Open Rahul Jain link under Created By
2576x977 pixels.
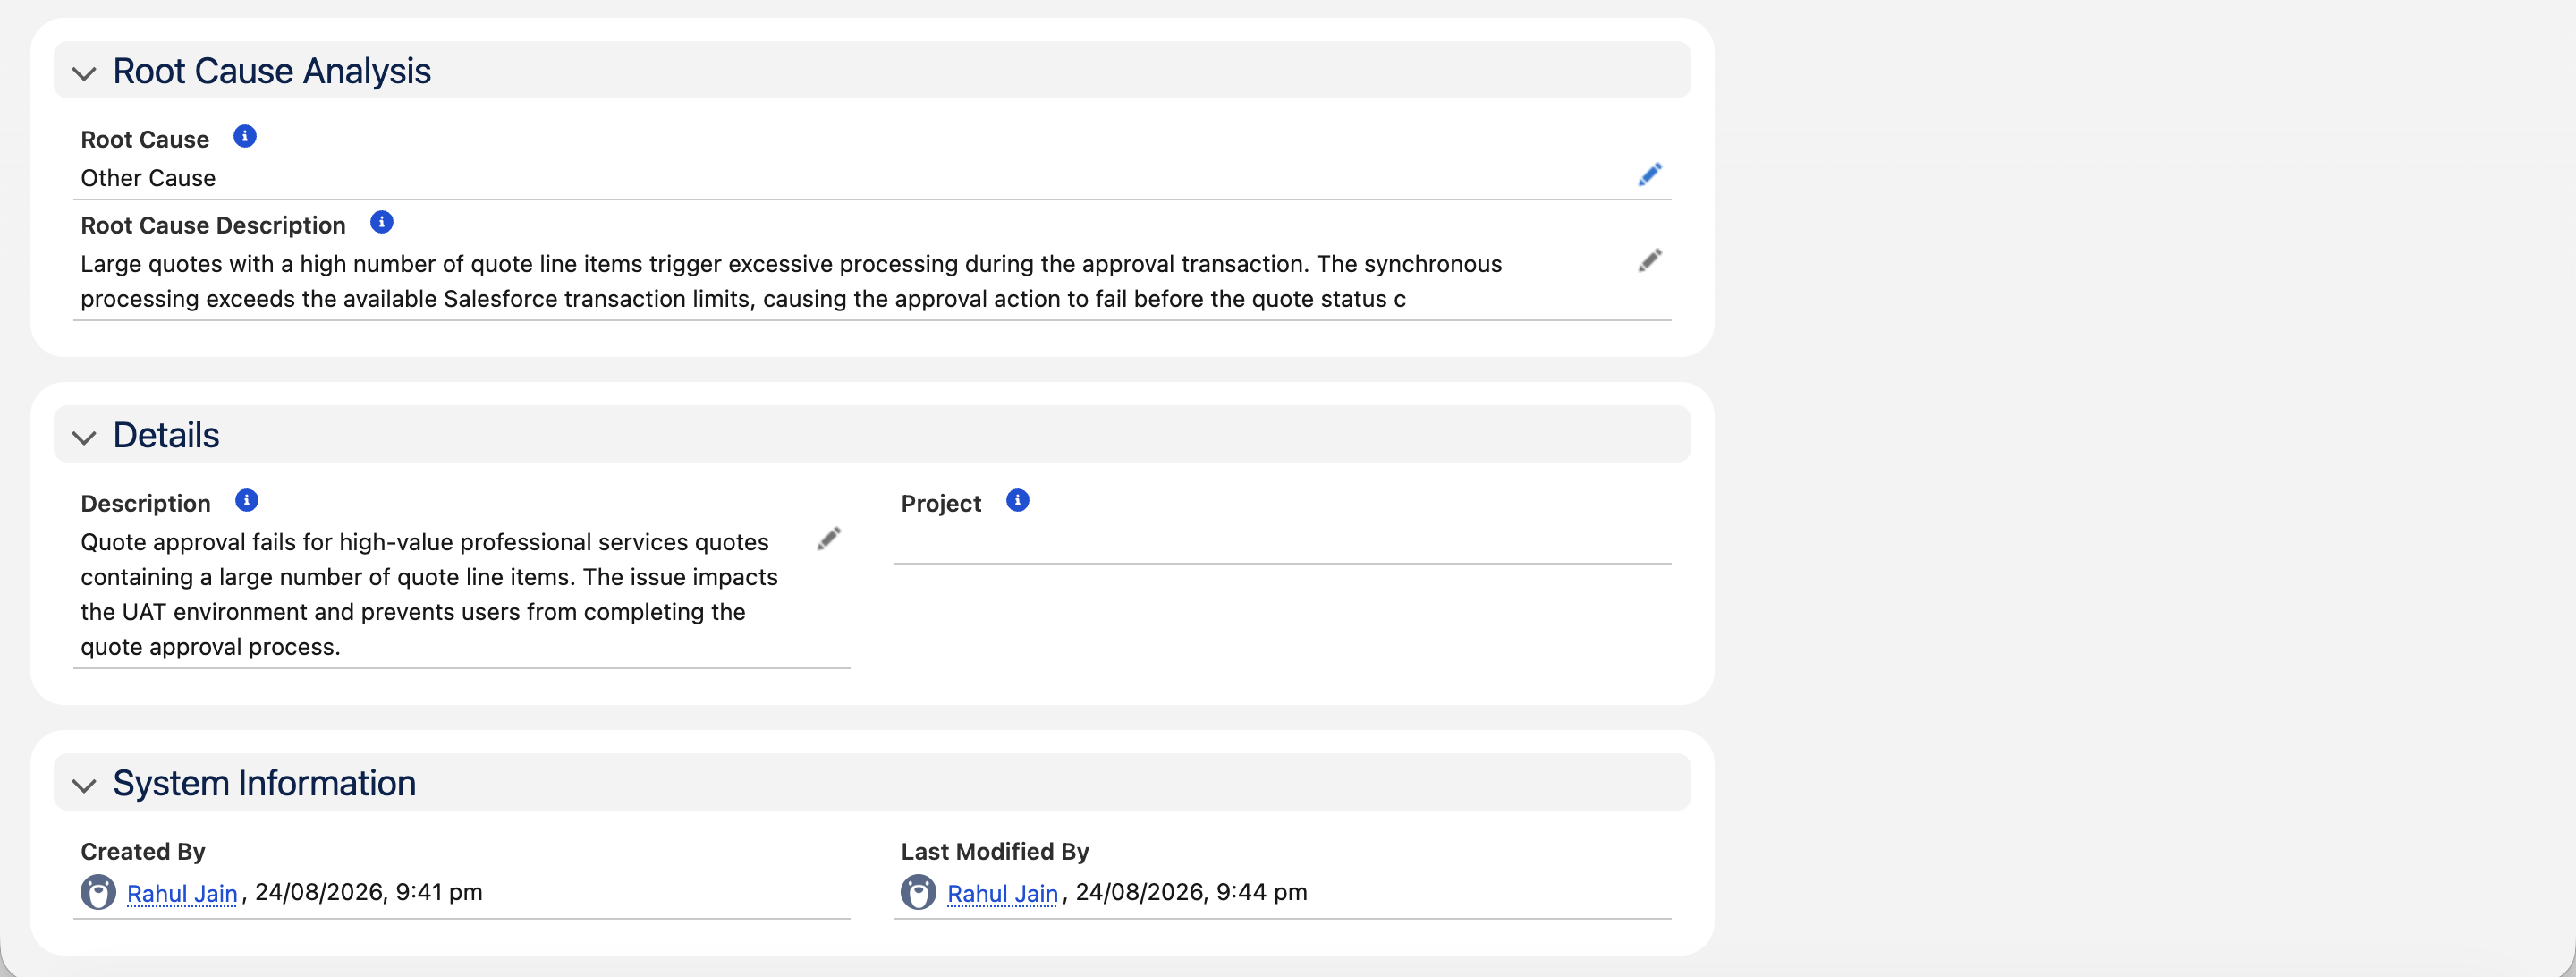coord(182,893)
